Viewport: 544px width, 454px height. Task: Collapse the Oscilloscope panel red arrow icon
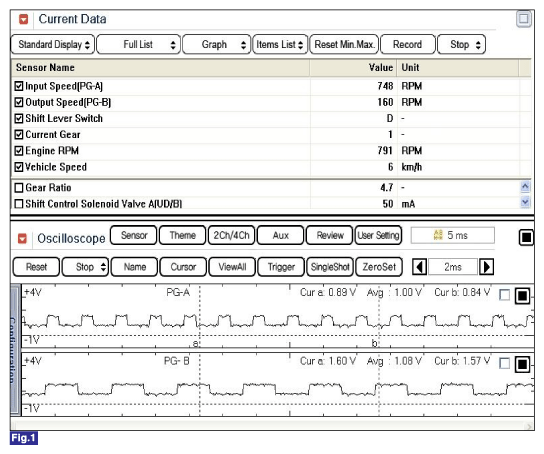(x=22, y=239)
